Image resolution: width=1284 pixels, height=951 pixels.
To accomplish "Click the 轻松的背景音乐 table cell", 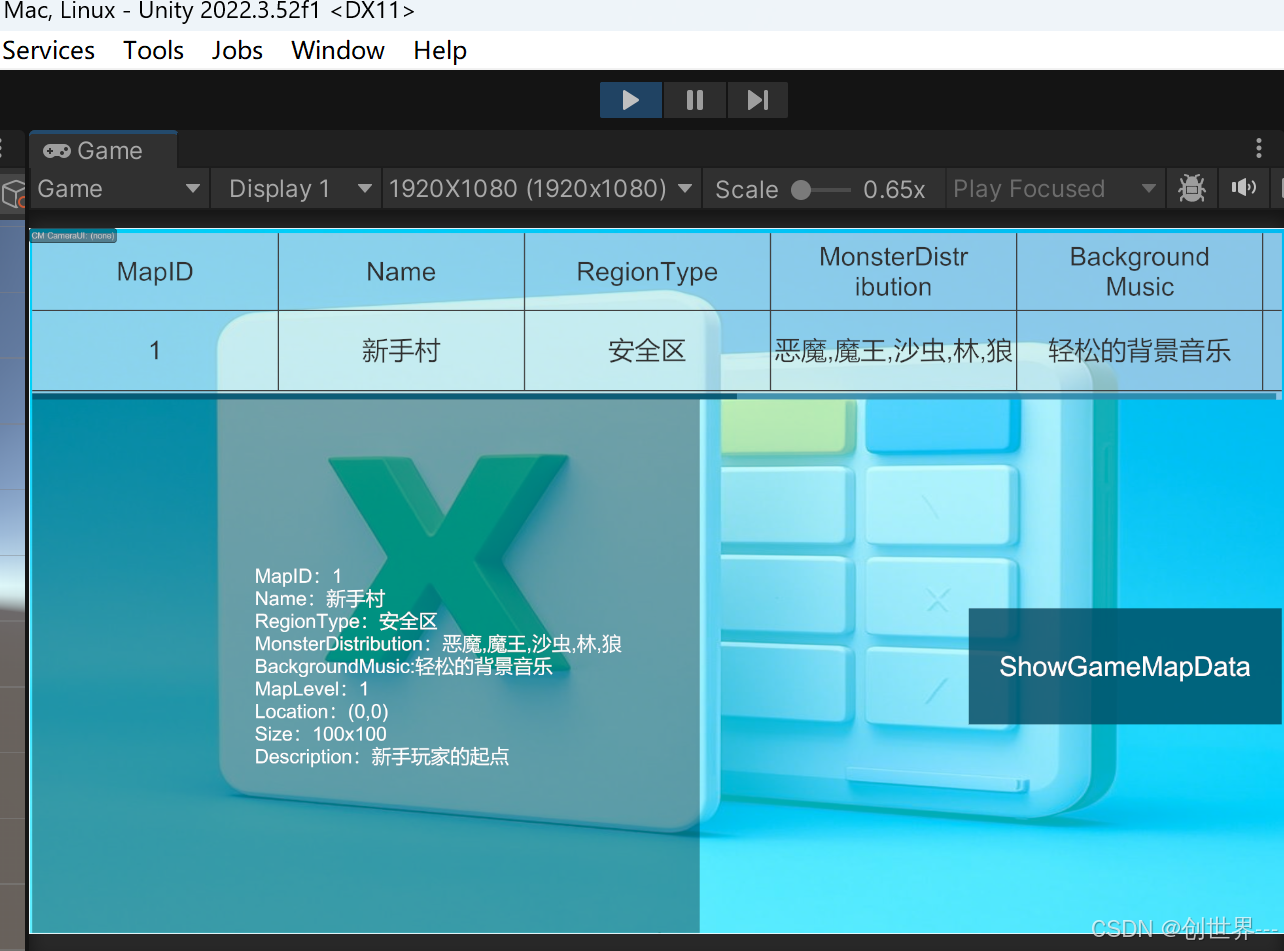I will tap(1139, 350).
